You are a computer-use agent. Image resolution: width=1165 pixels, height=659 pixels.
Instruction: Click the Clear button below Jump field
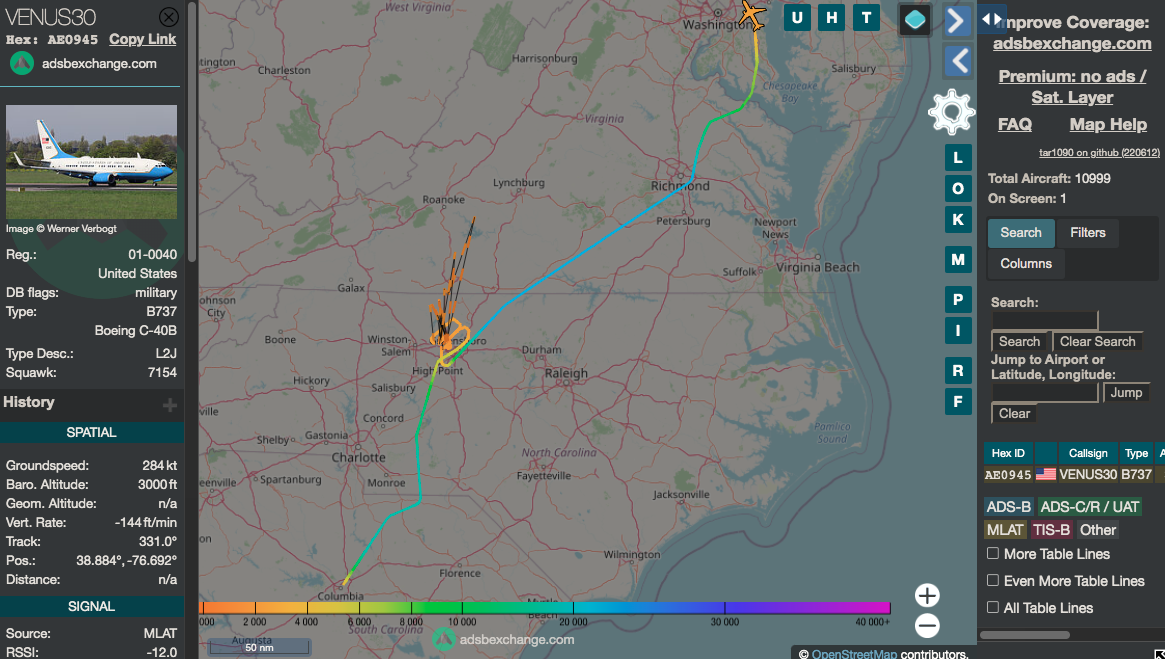tap(1014, 414)
